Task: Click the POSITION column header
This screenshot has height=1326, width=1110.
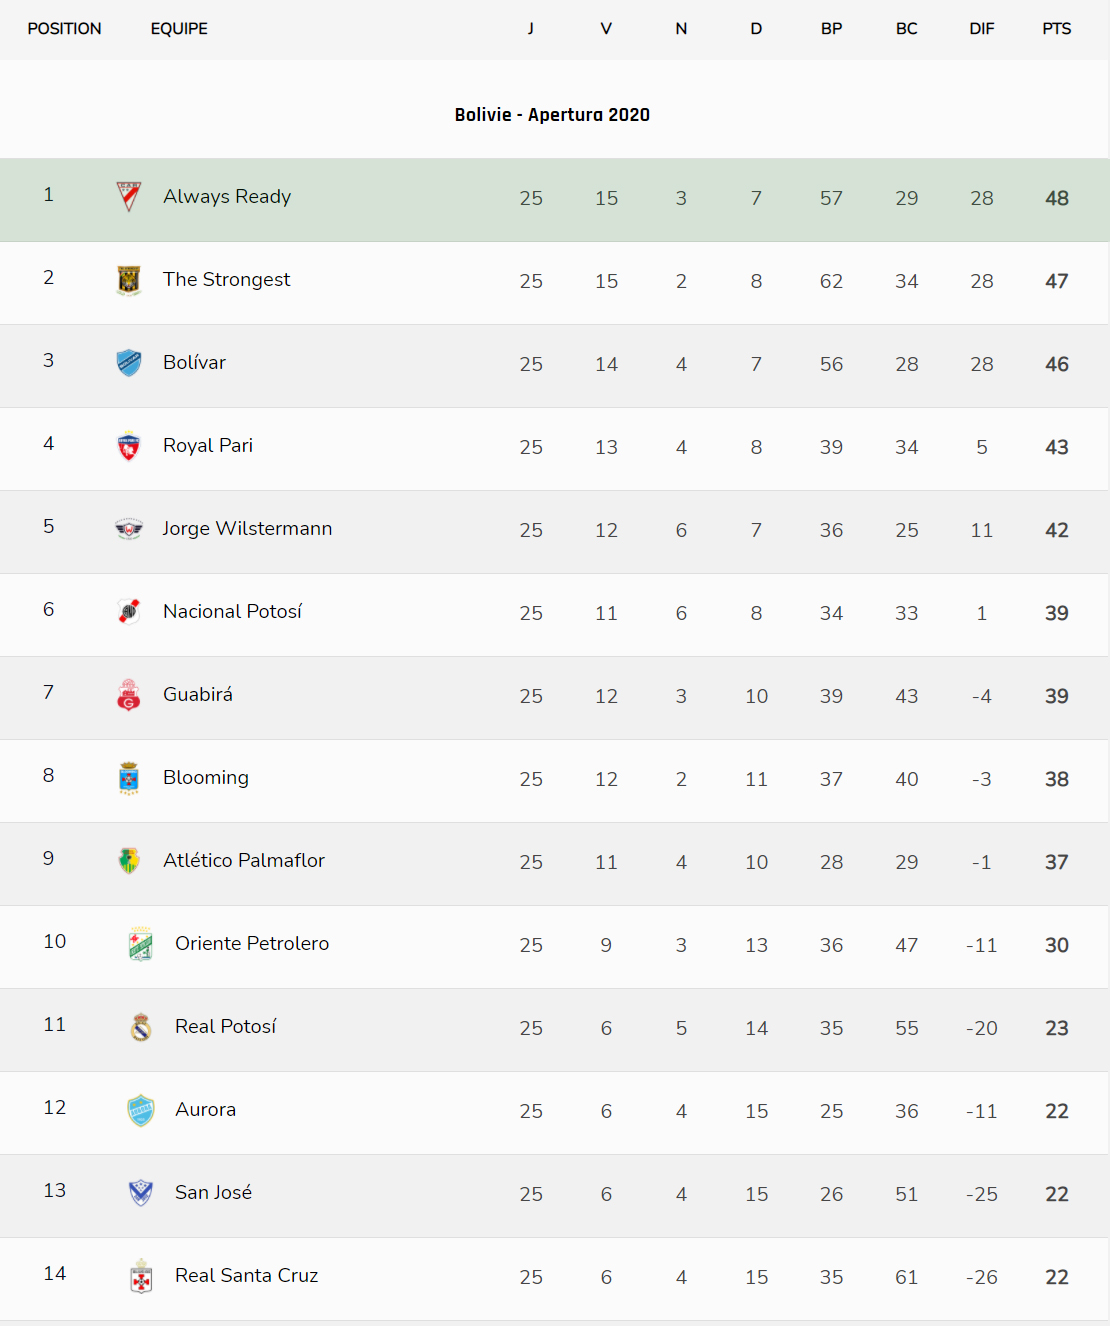Action: pos(64,29)
